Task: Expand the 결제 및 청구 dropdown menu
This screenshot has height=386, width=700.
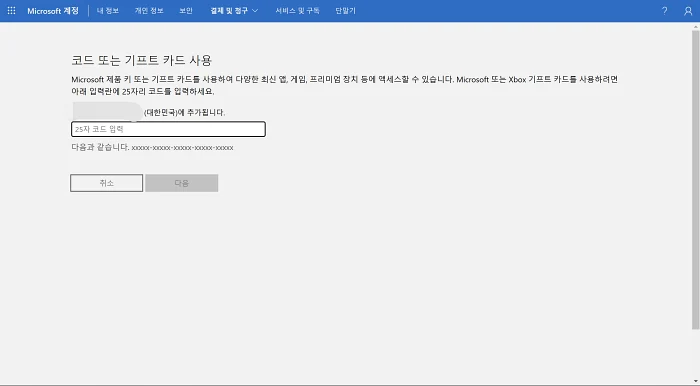Action: pyautogui.click(x=234, y=11)
